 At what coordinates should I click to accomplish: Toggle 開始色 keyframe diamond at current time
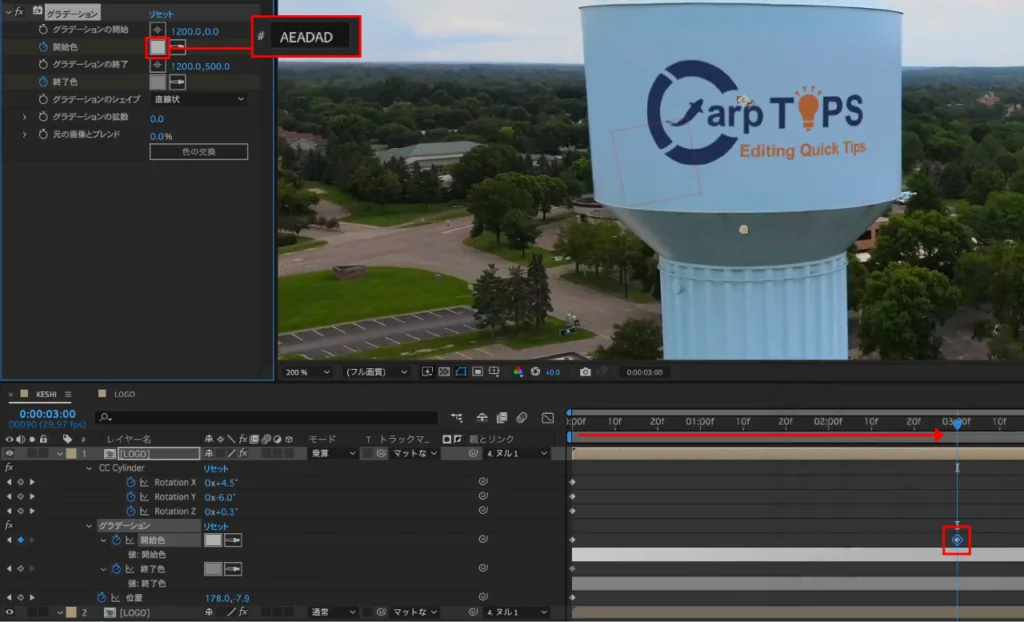[20, 540]
